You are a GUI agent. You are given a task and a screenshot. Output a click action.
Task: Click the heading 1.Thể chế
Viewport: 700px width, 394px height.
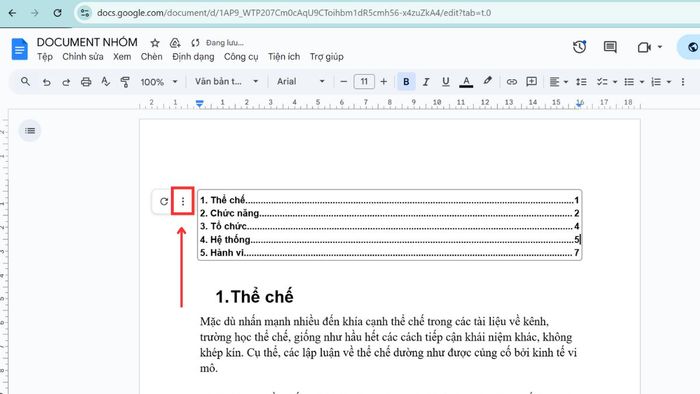pos(254,297)
